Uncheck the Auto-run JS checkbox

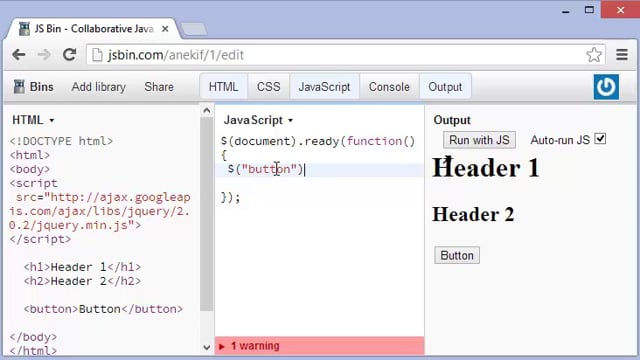600,139
